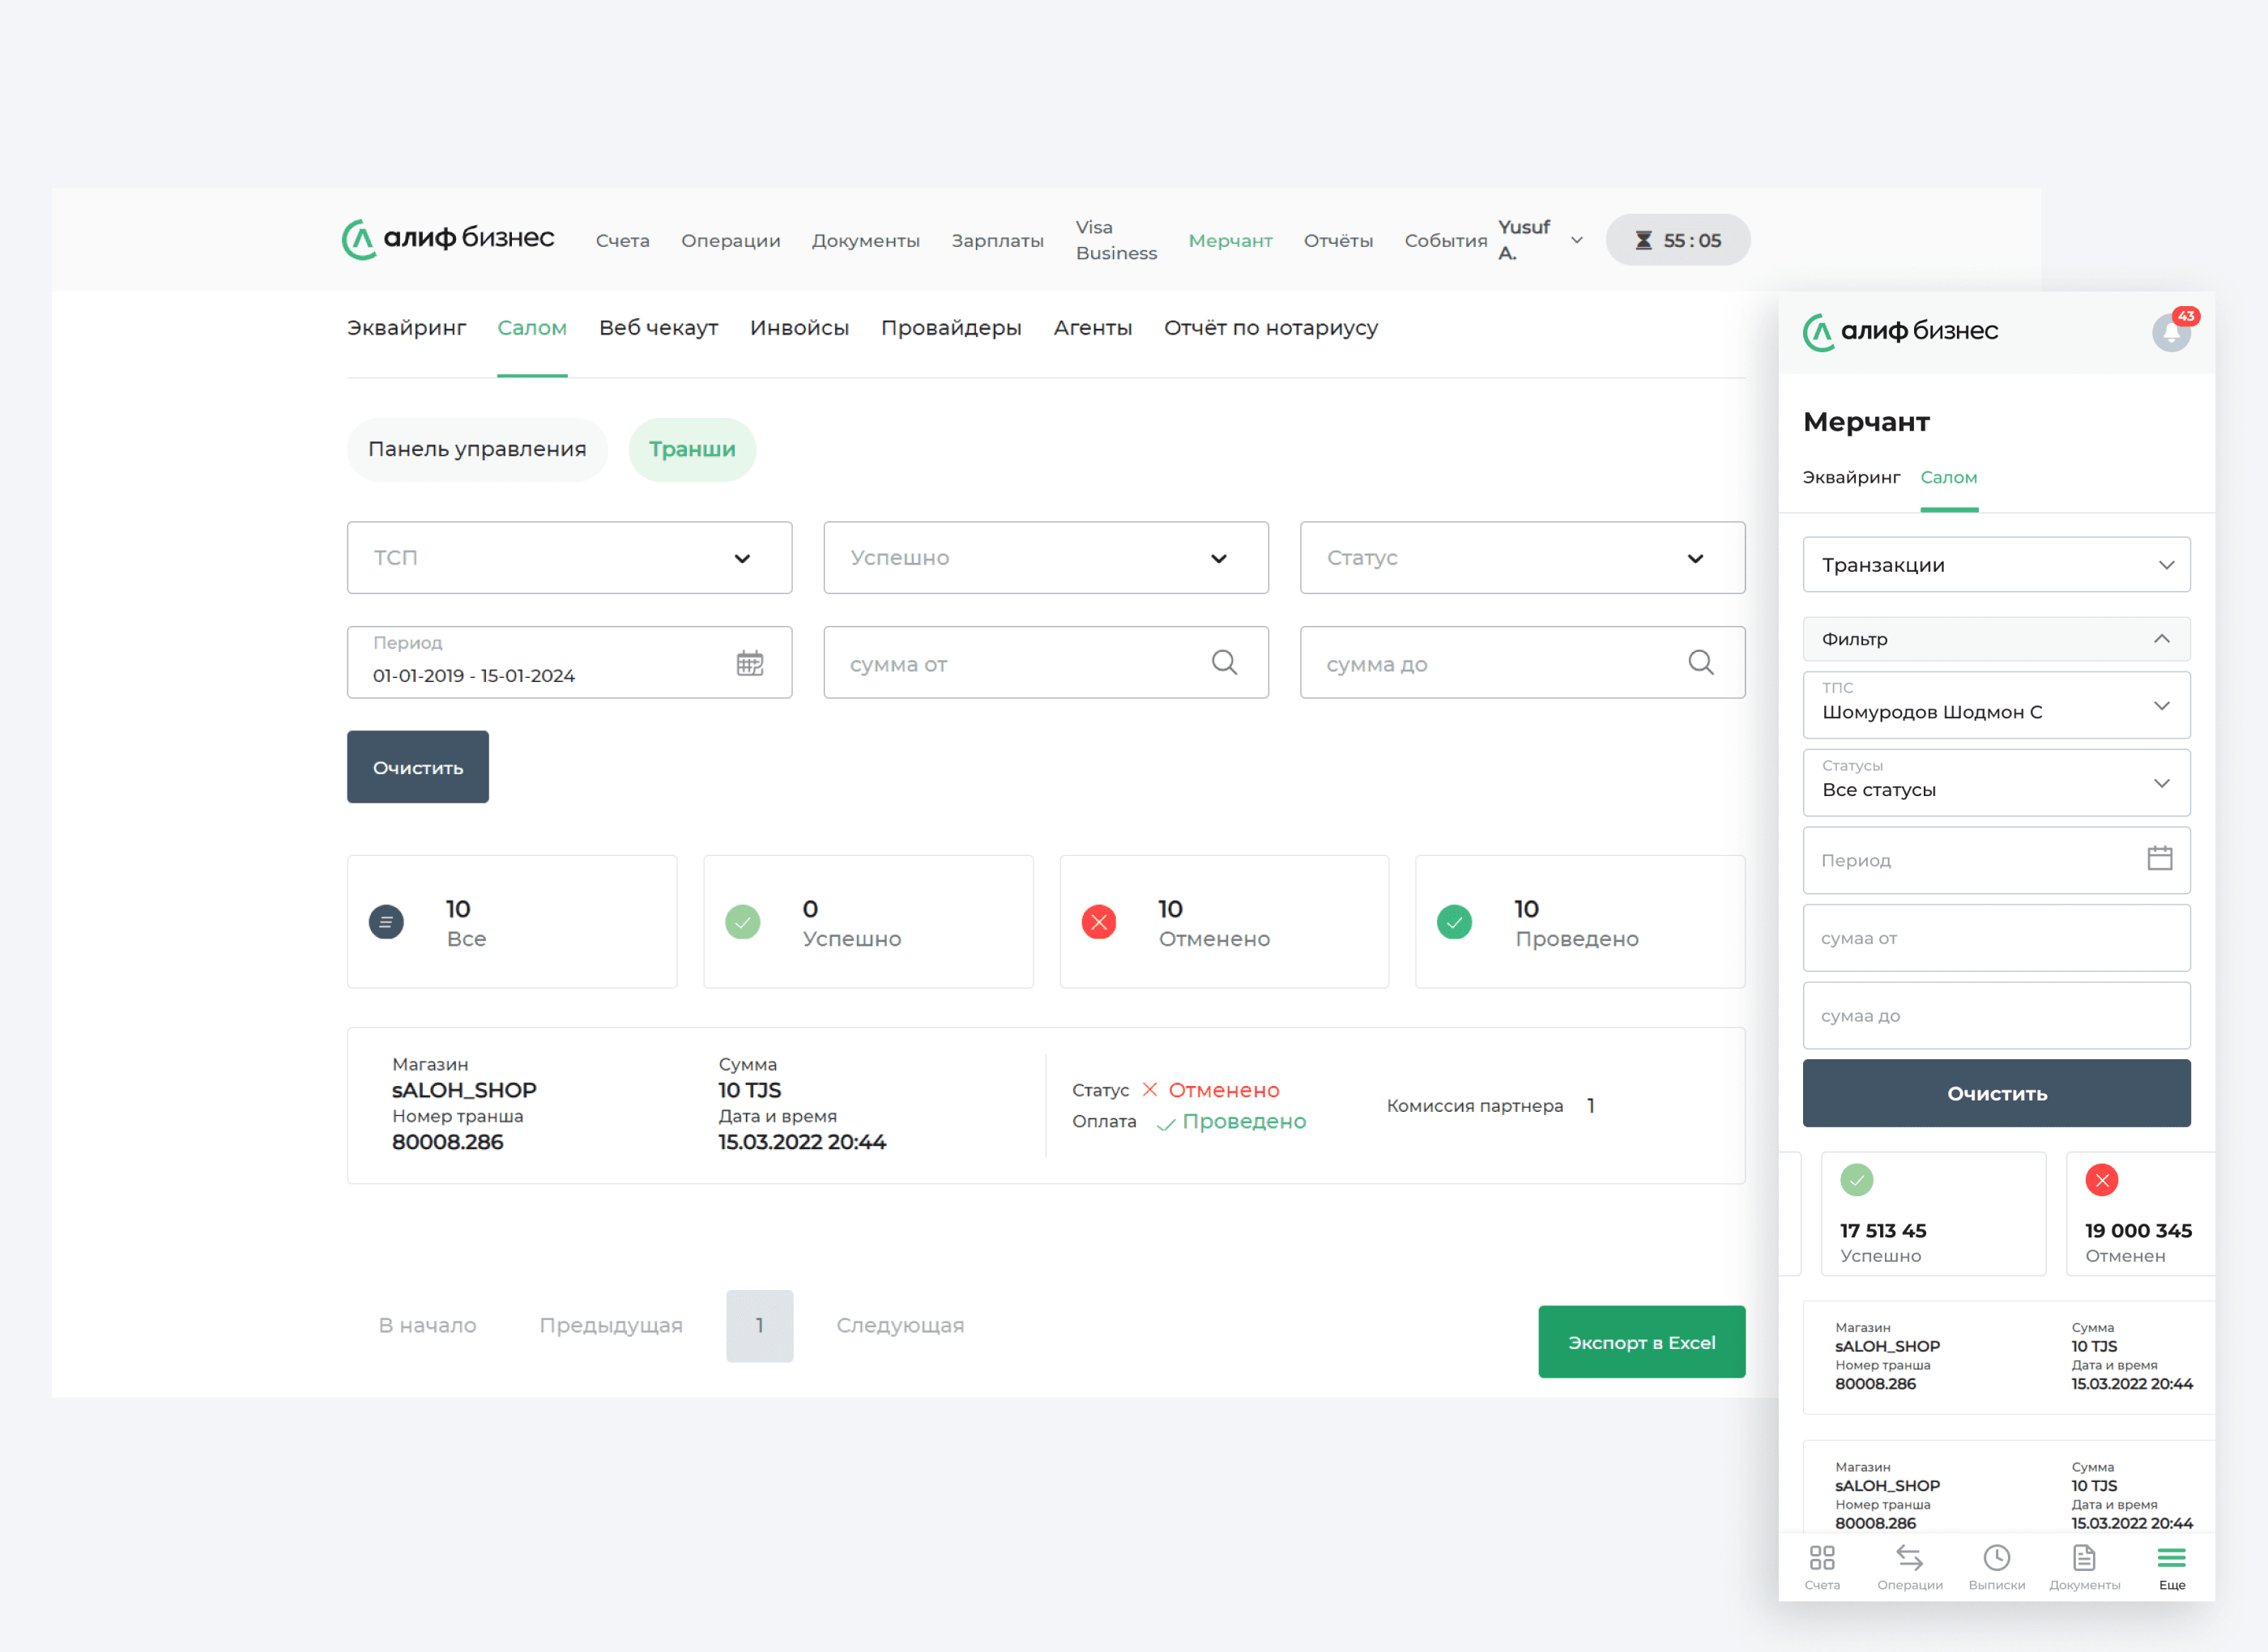2268x1652 pixels.
Task: Click the desktop сумма до input
Action: click(x=1523, y=662)
